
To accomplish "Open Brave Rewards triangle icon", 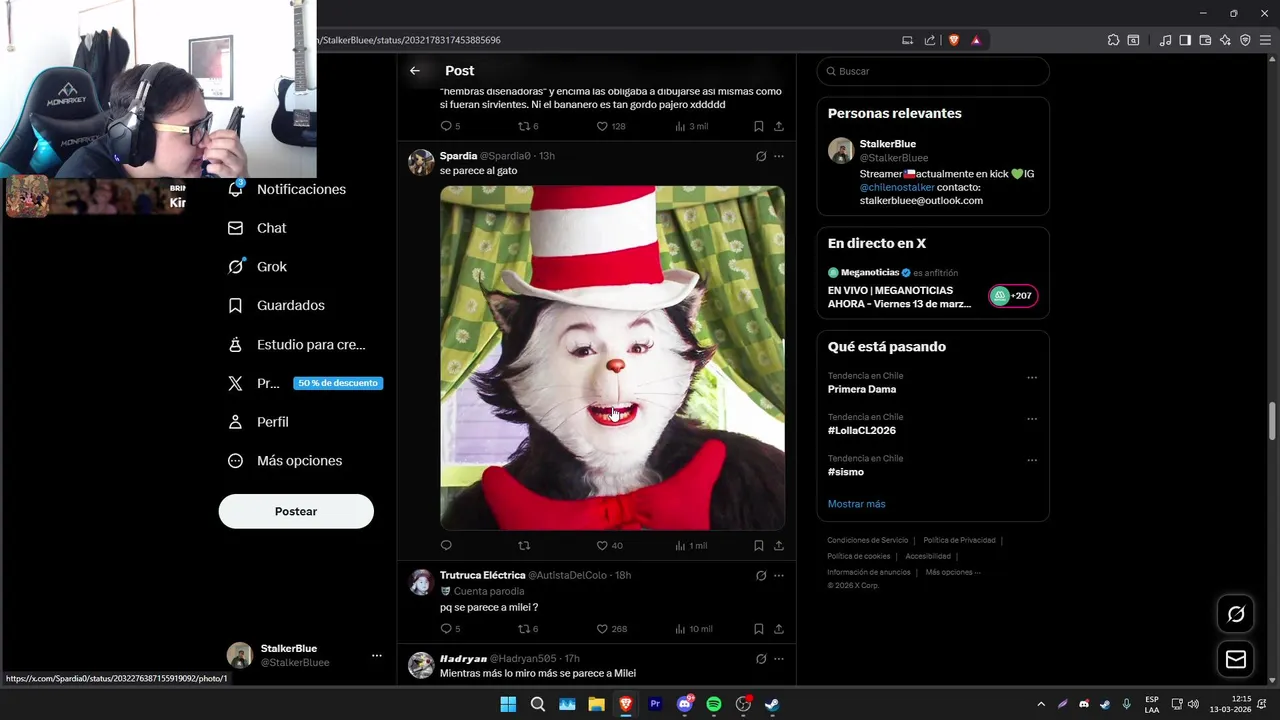I will coord(976,40).
